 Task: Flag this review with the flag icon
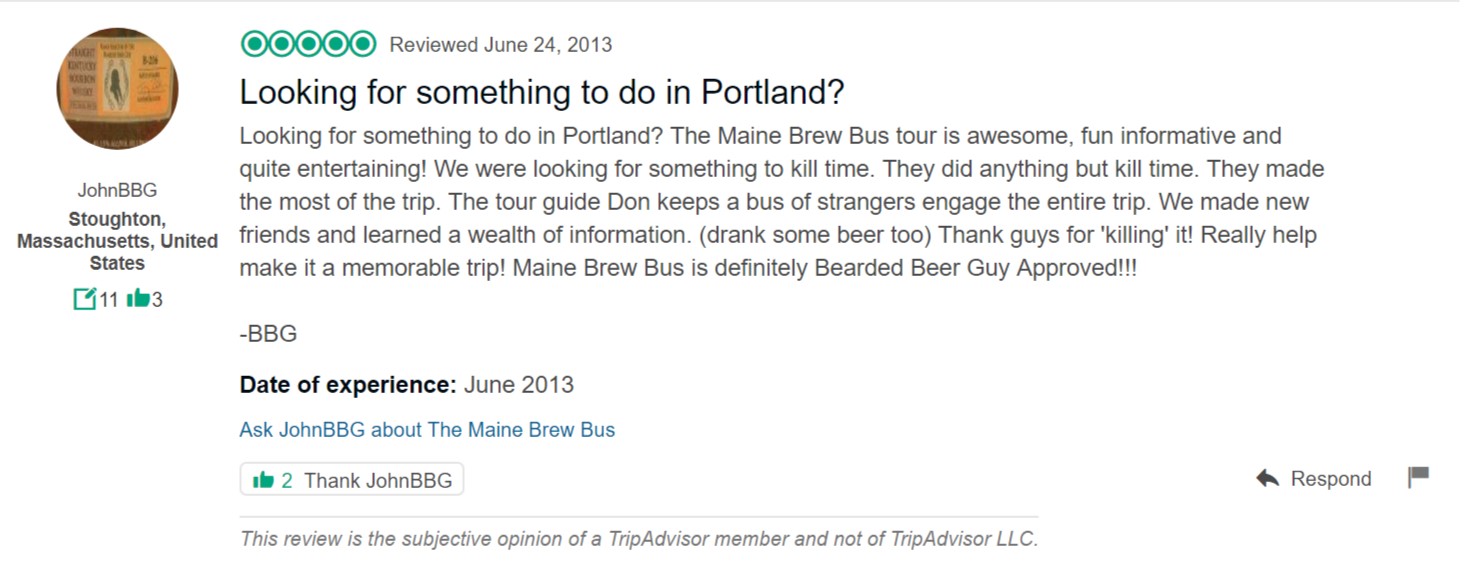[1418, 477]
